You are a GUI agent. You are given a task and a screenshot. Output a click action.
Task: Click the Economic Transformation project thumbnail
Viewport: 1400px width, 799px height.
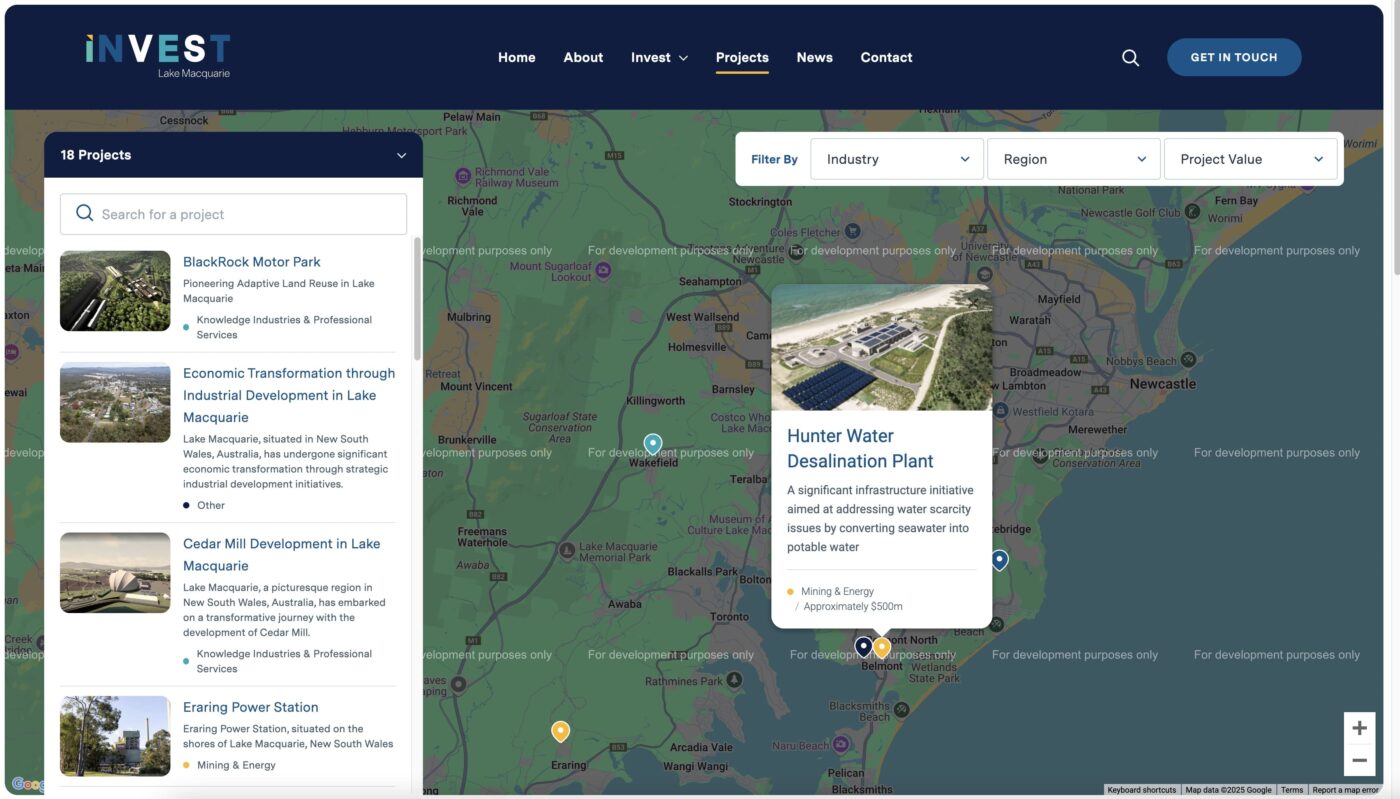pos(115,402)
